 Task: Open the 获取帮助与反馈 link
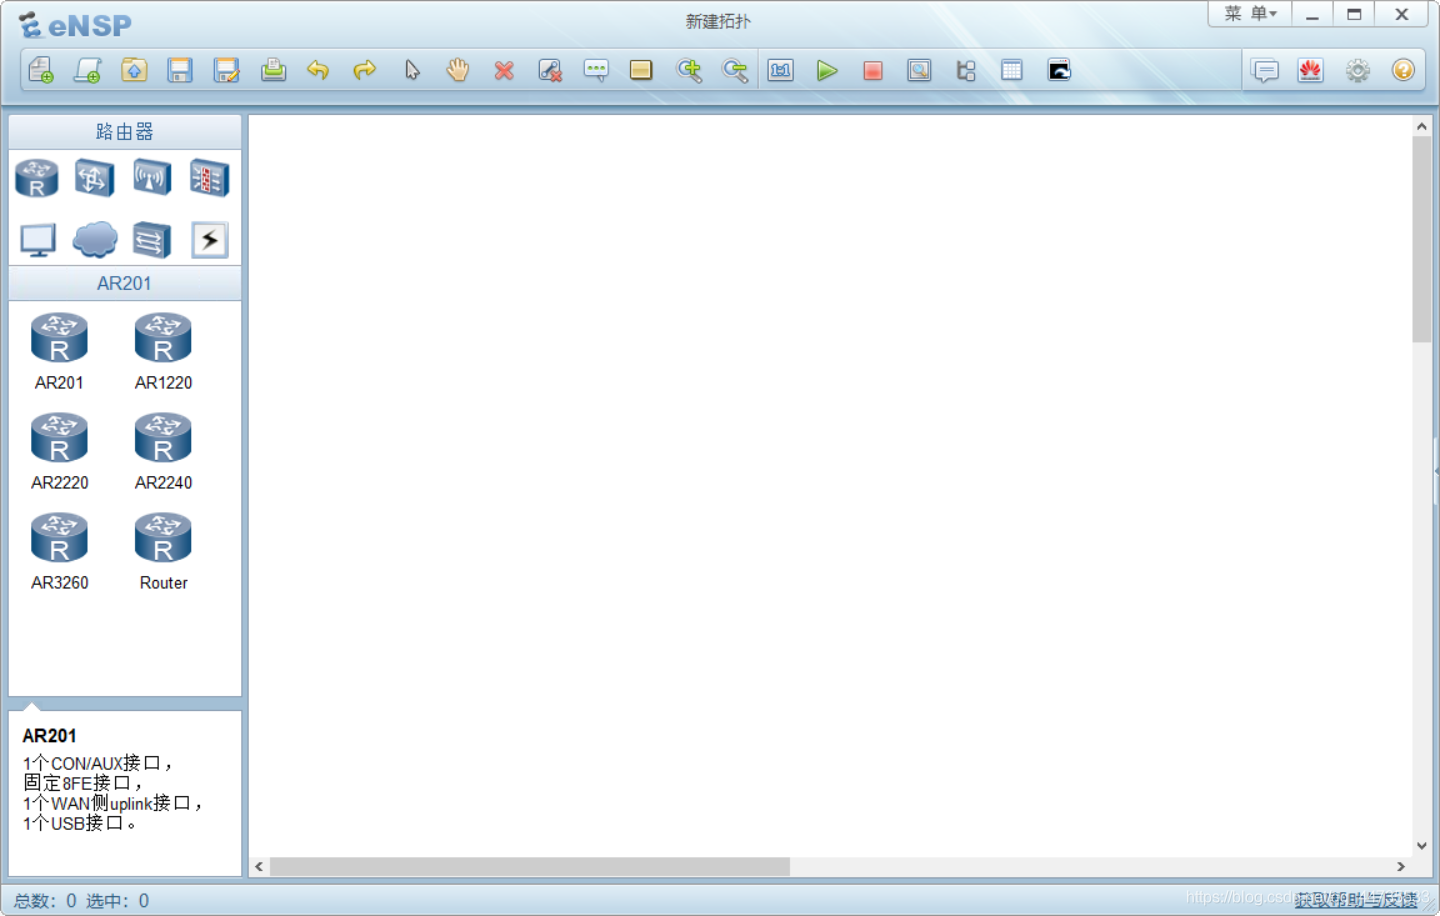[1356, 900]
